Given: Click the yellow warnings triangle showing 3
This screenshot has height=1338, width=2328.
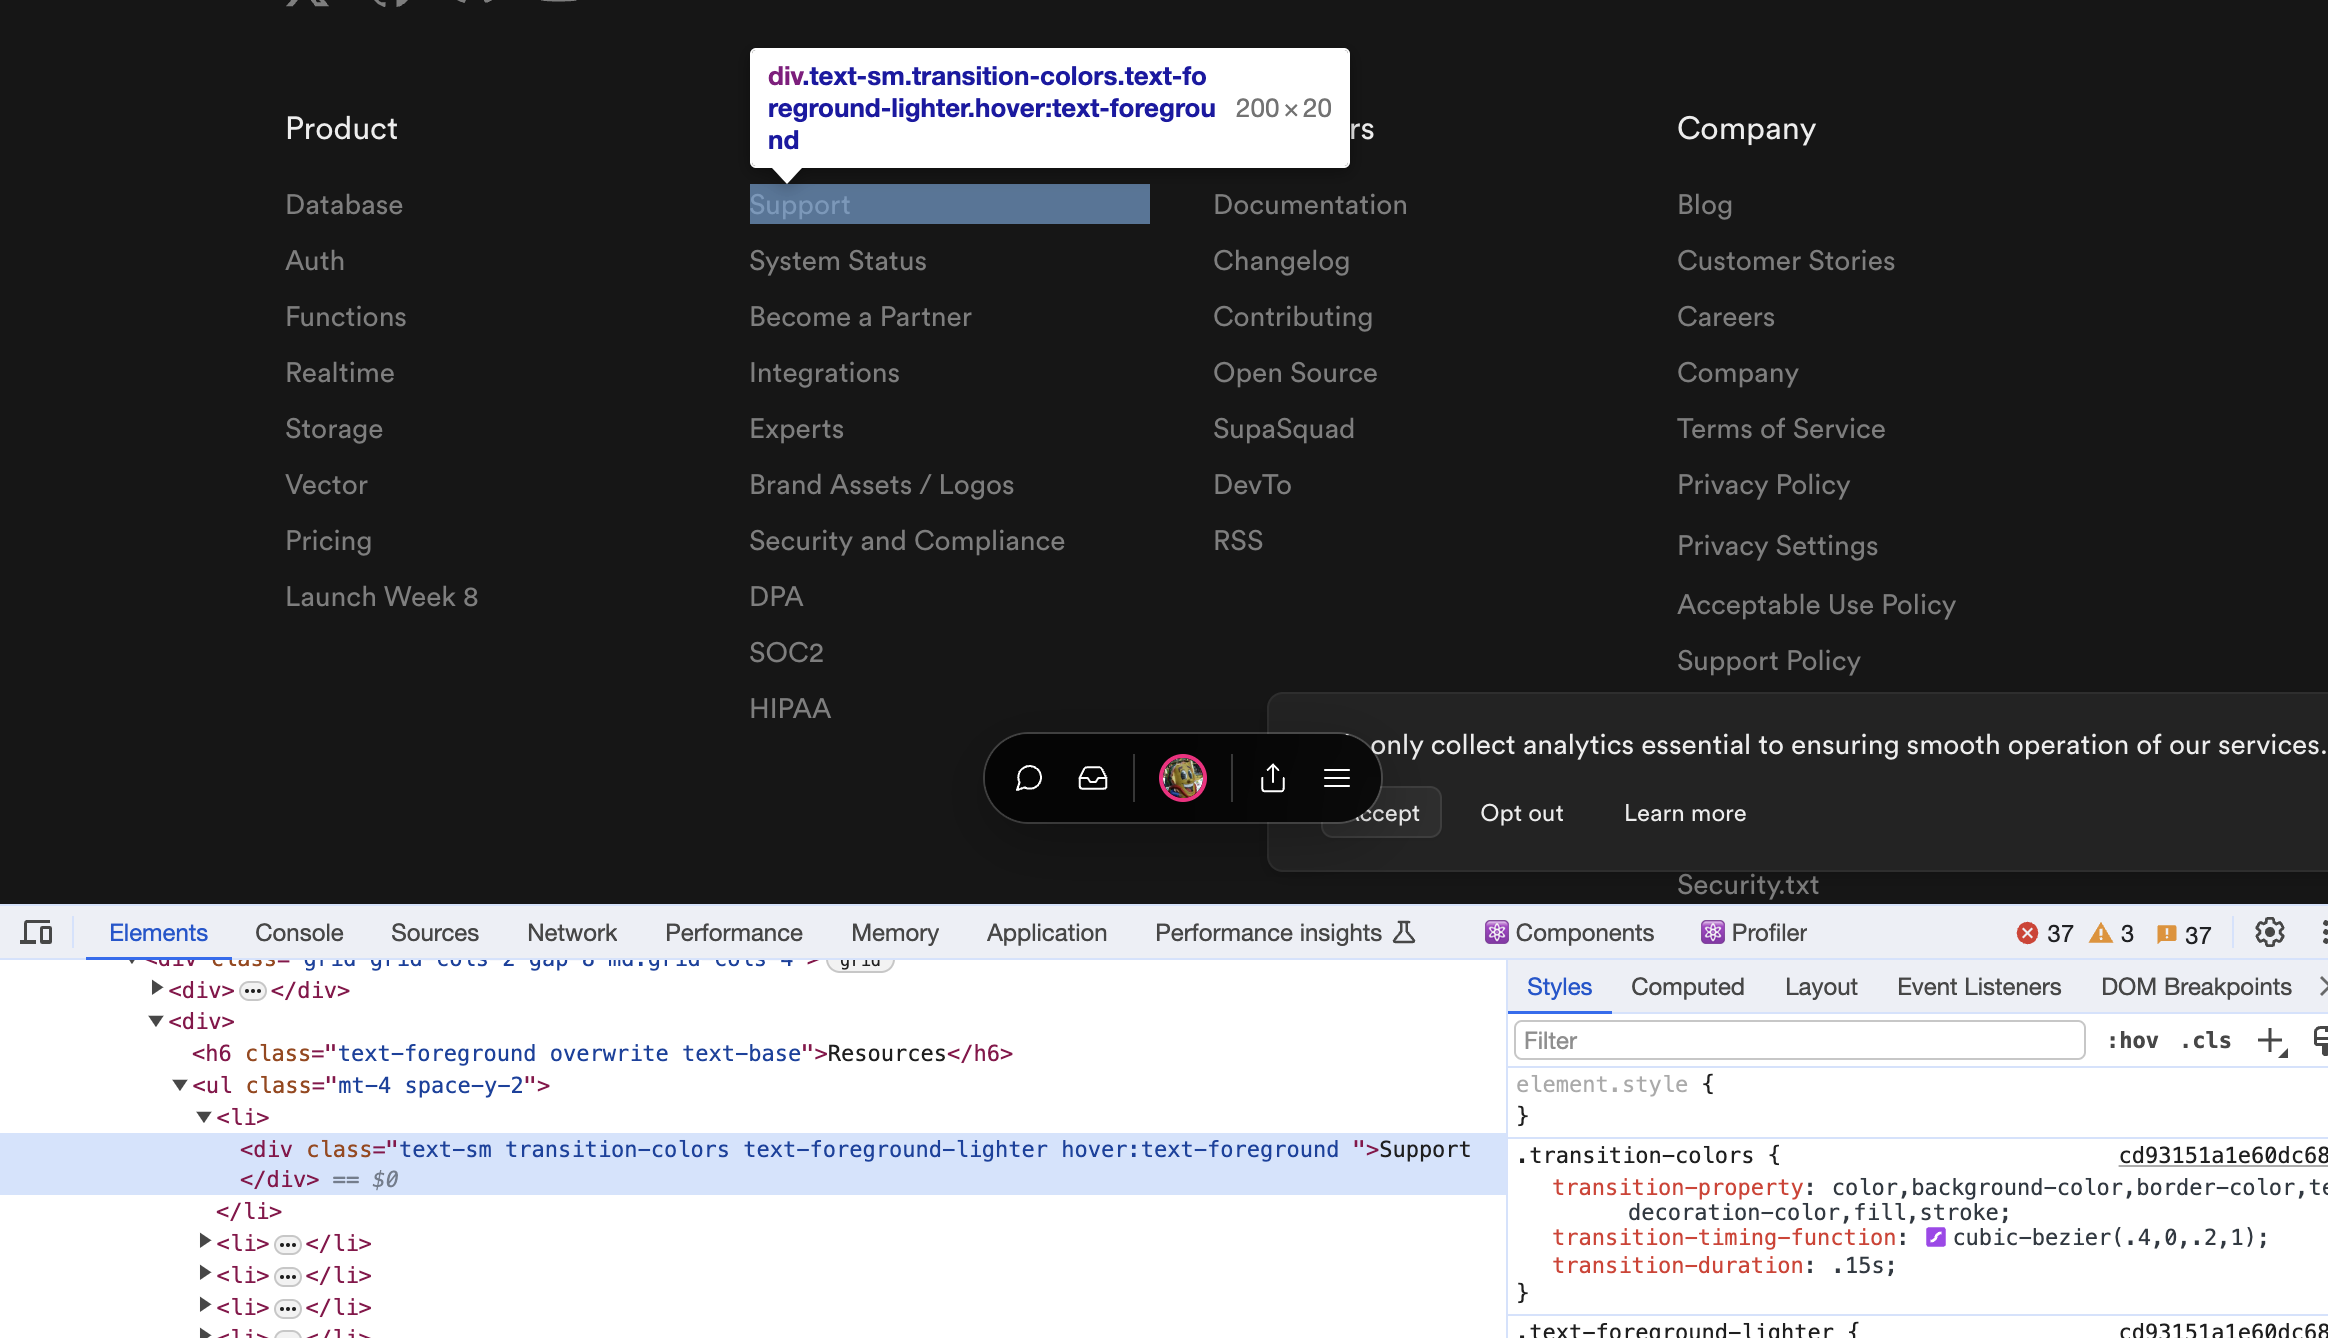Looking at the screenshot, I should [x=2110, y=933].
